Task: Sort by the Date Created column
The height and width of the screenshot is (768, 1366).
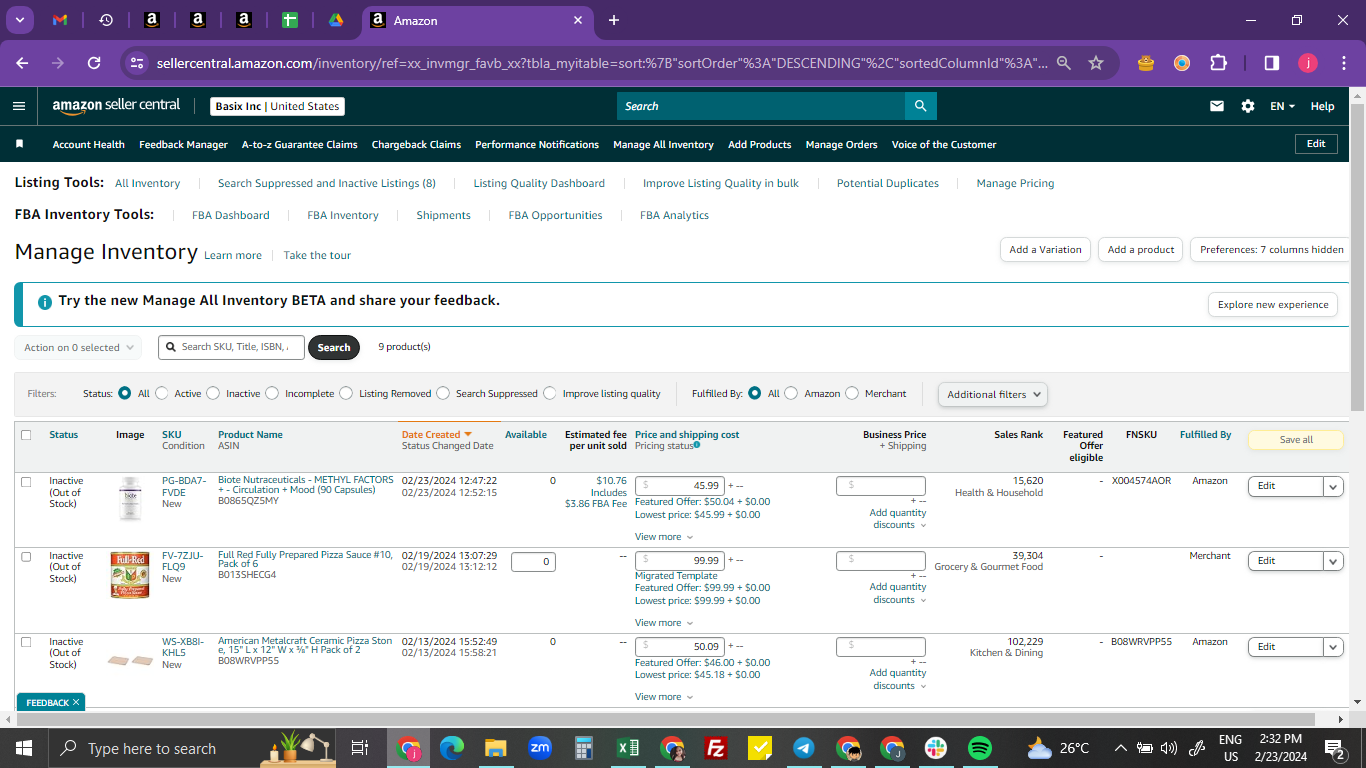Action: [436, 435]
